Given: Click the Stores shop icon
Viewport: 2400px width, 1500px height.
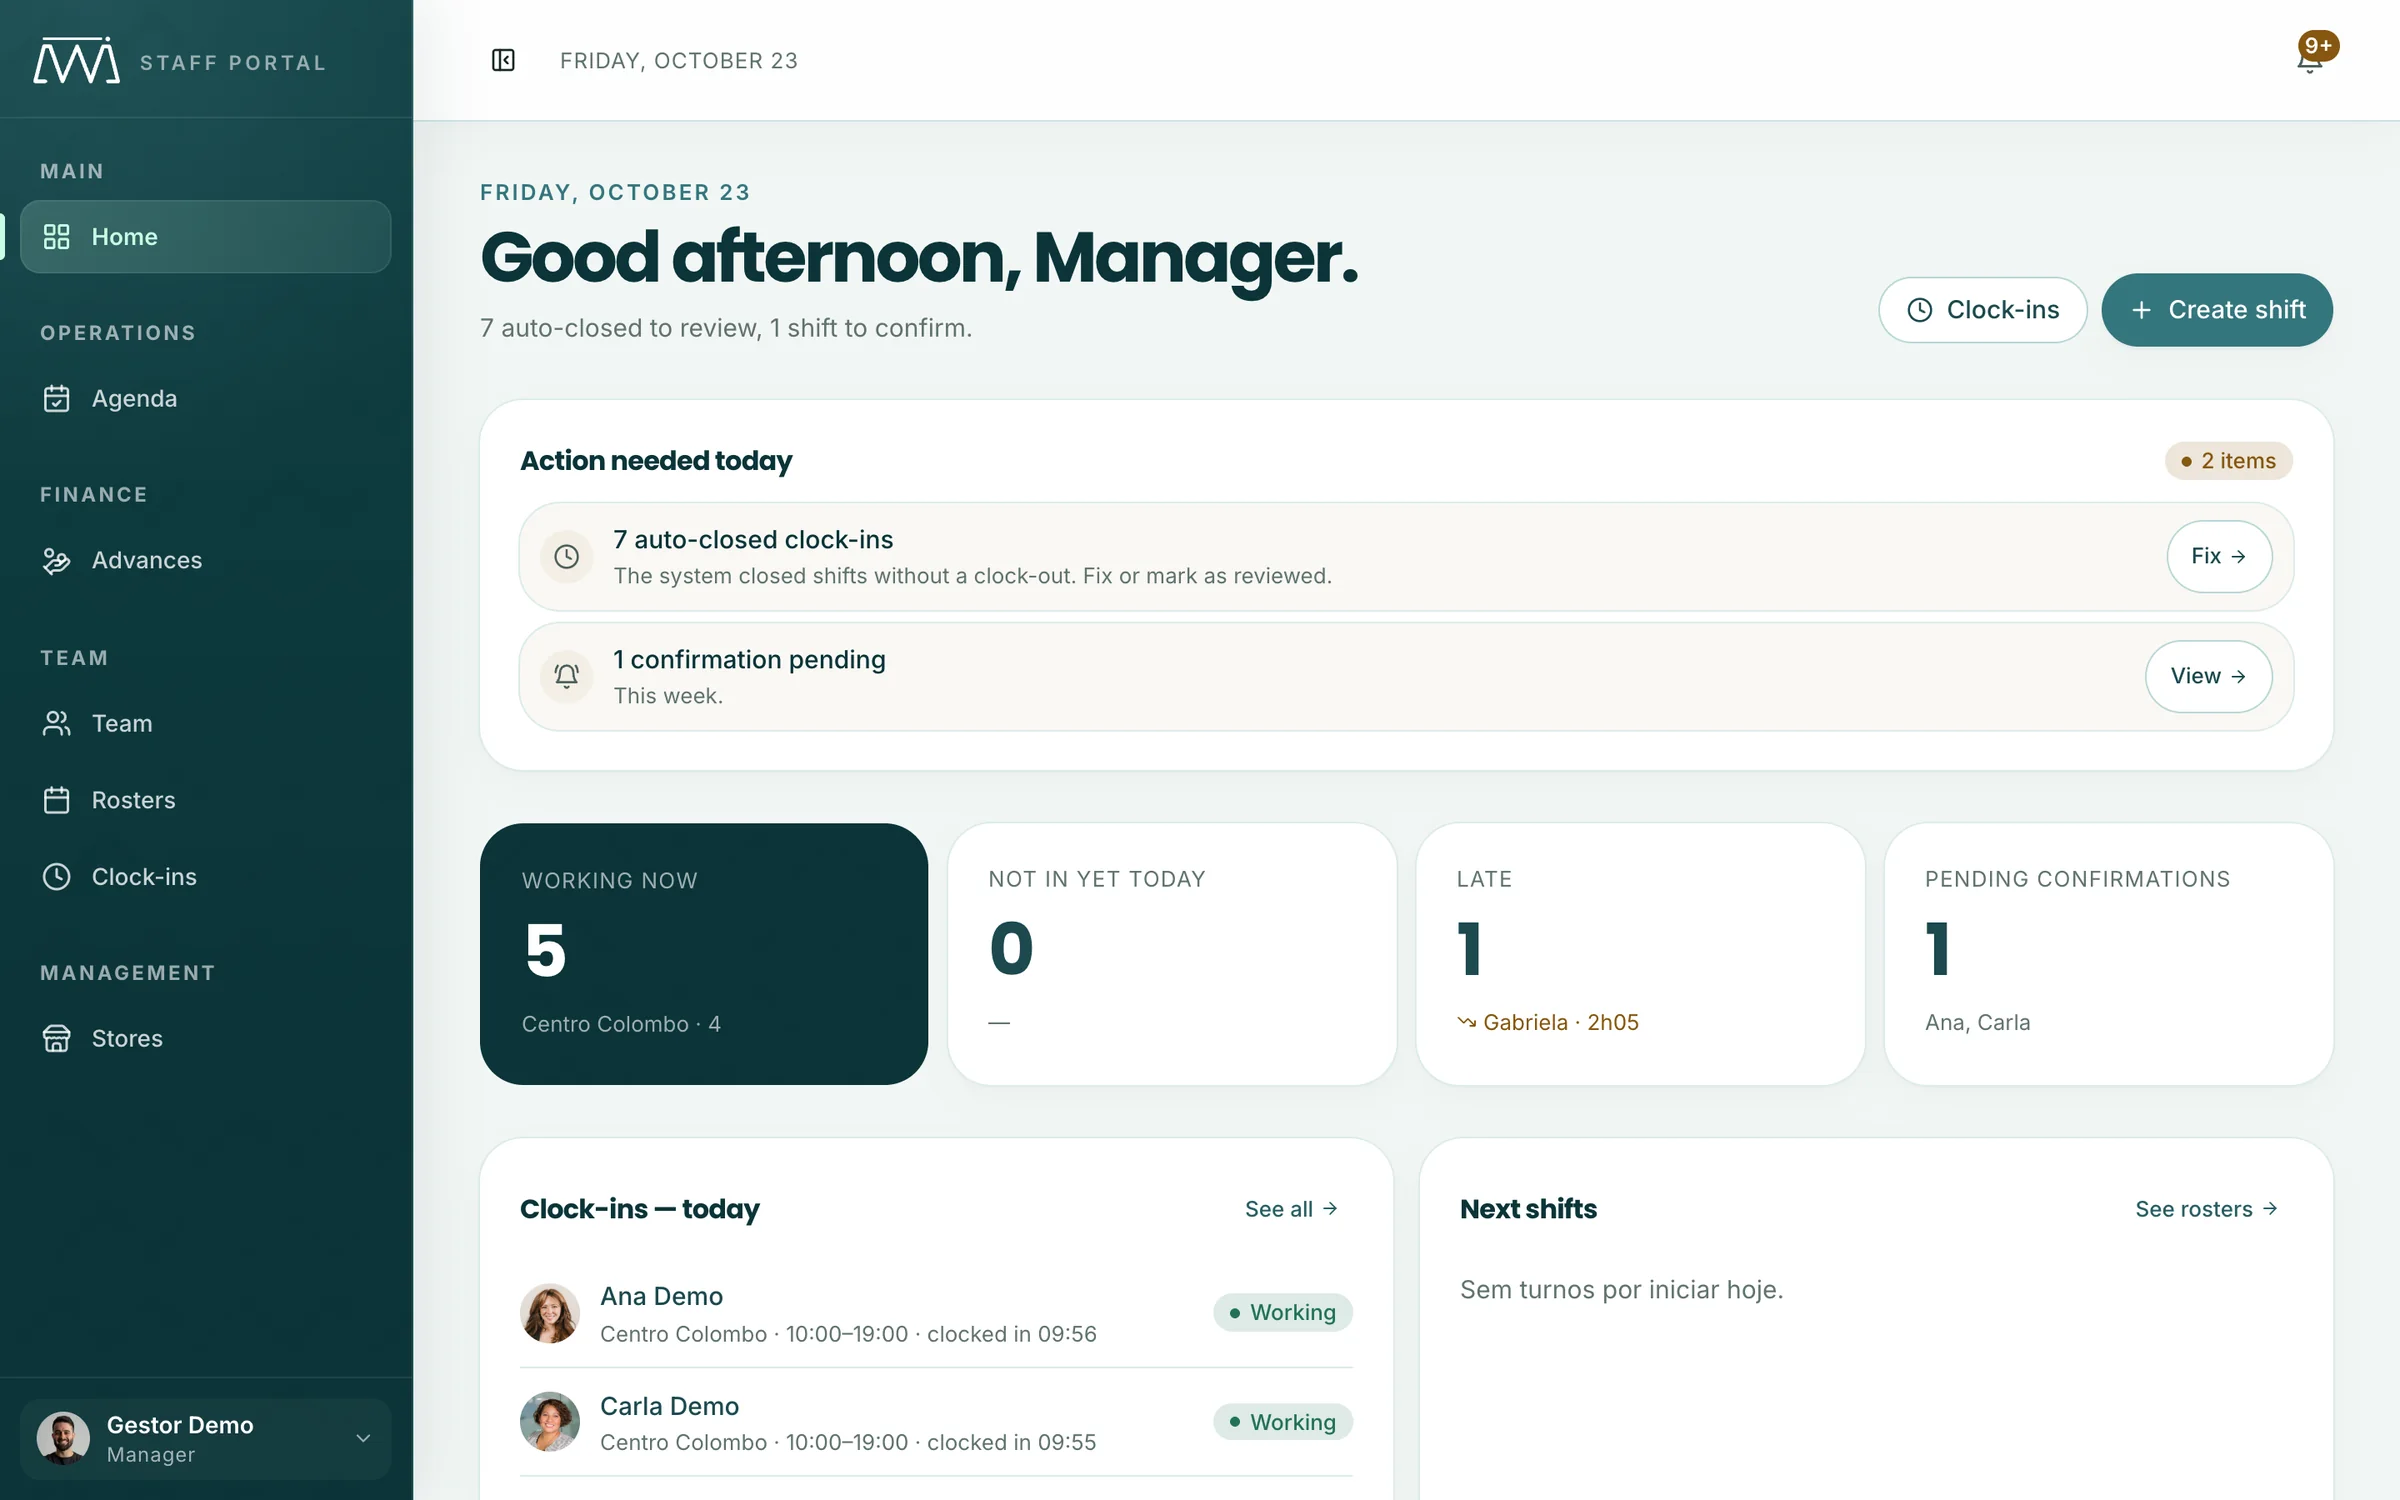Looking at the screenshot, I should [57, 1038].
